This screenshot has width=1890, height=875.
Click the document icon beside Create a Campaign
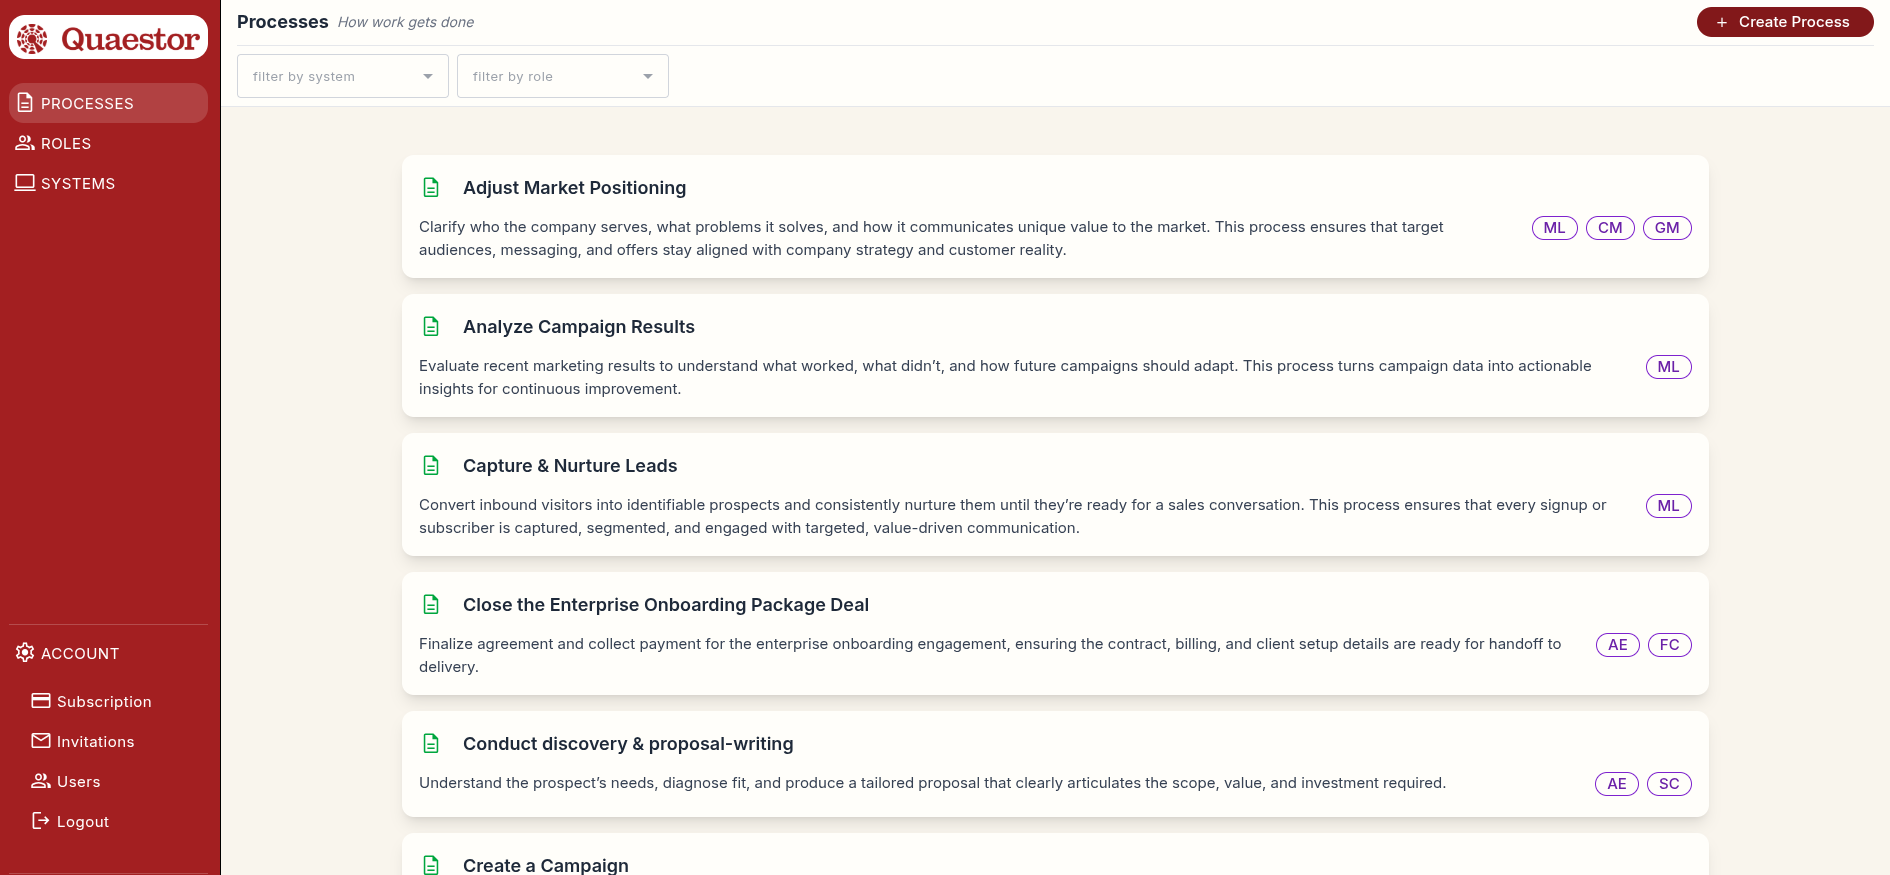coord(431,864)
